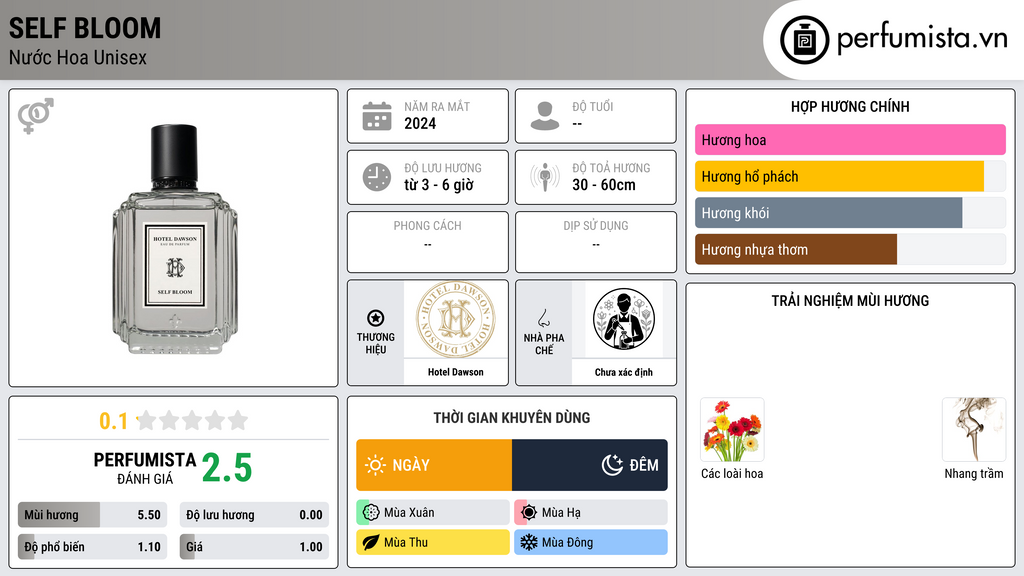1024x576 pixels.
Task: Click the calendar icon beside Năm ra mắt
Action: 377,116
